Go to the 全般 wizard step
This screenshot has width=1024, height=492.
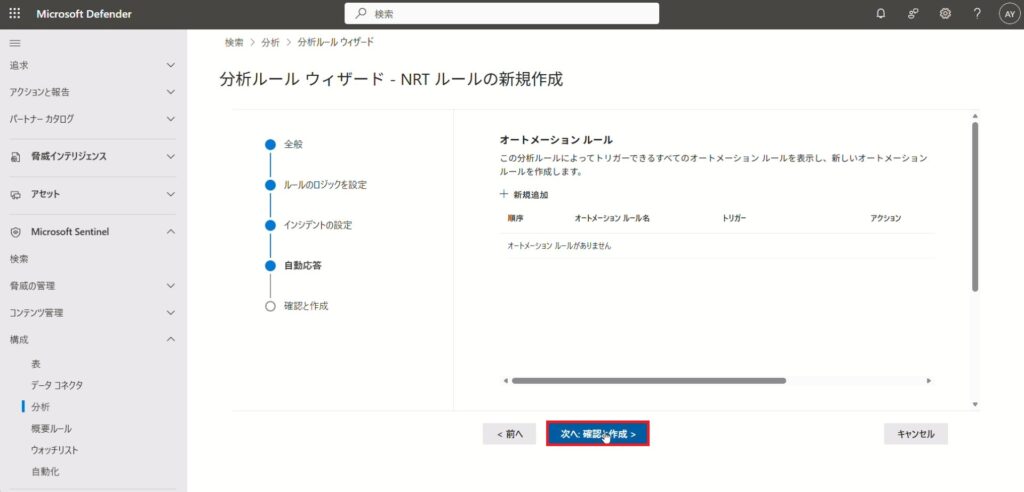click(293, 144)
